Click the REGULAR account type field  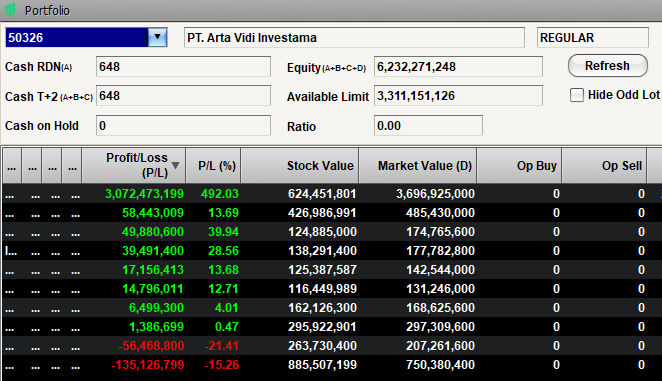(x=593, y=38)
